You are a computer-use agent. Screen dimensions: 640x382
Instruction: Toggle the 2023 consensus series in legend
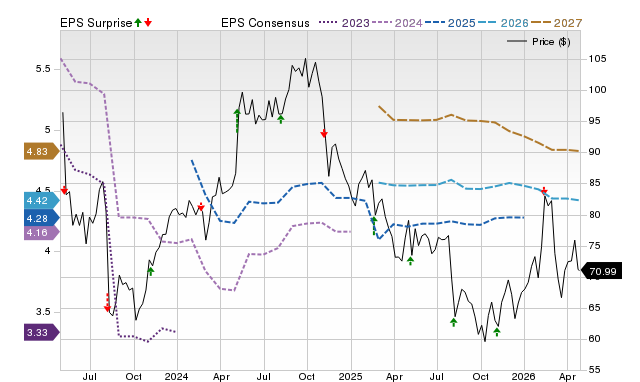coord(344,23)
